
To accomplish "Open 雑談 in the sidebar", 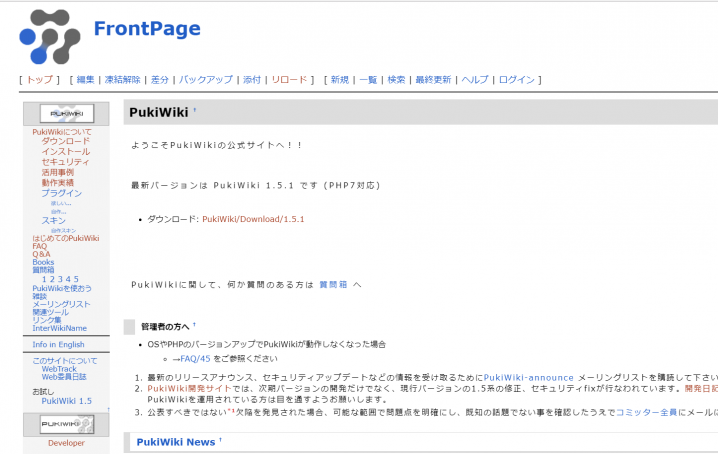I will click(39, 296).
